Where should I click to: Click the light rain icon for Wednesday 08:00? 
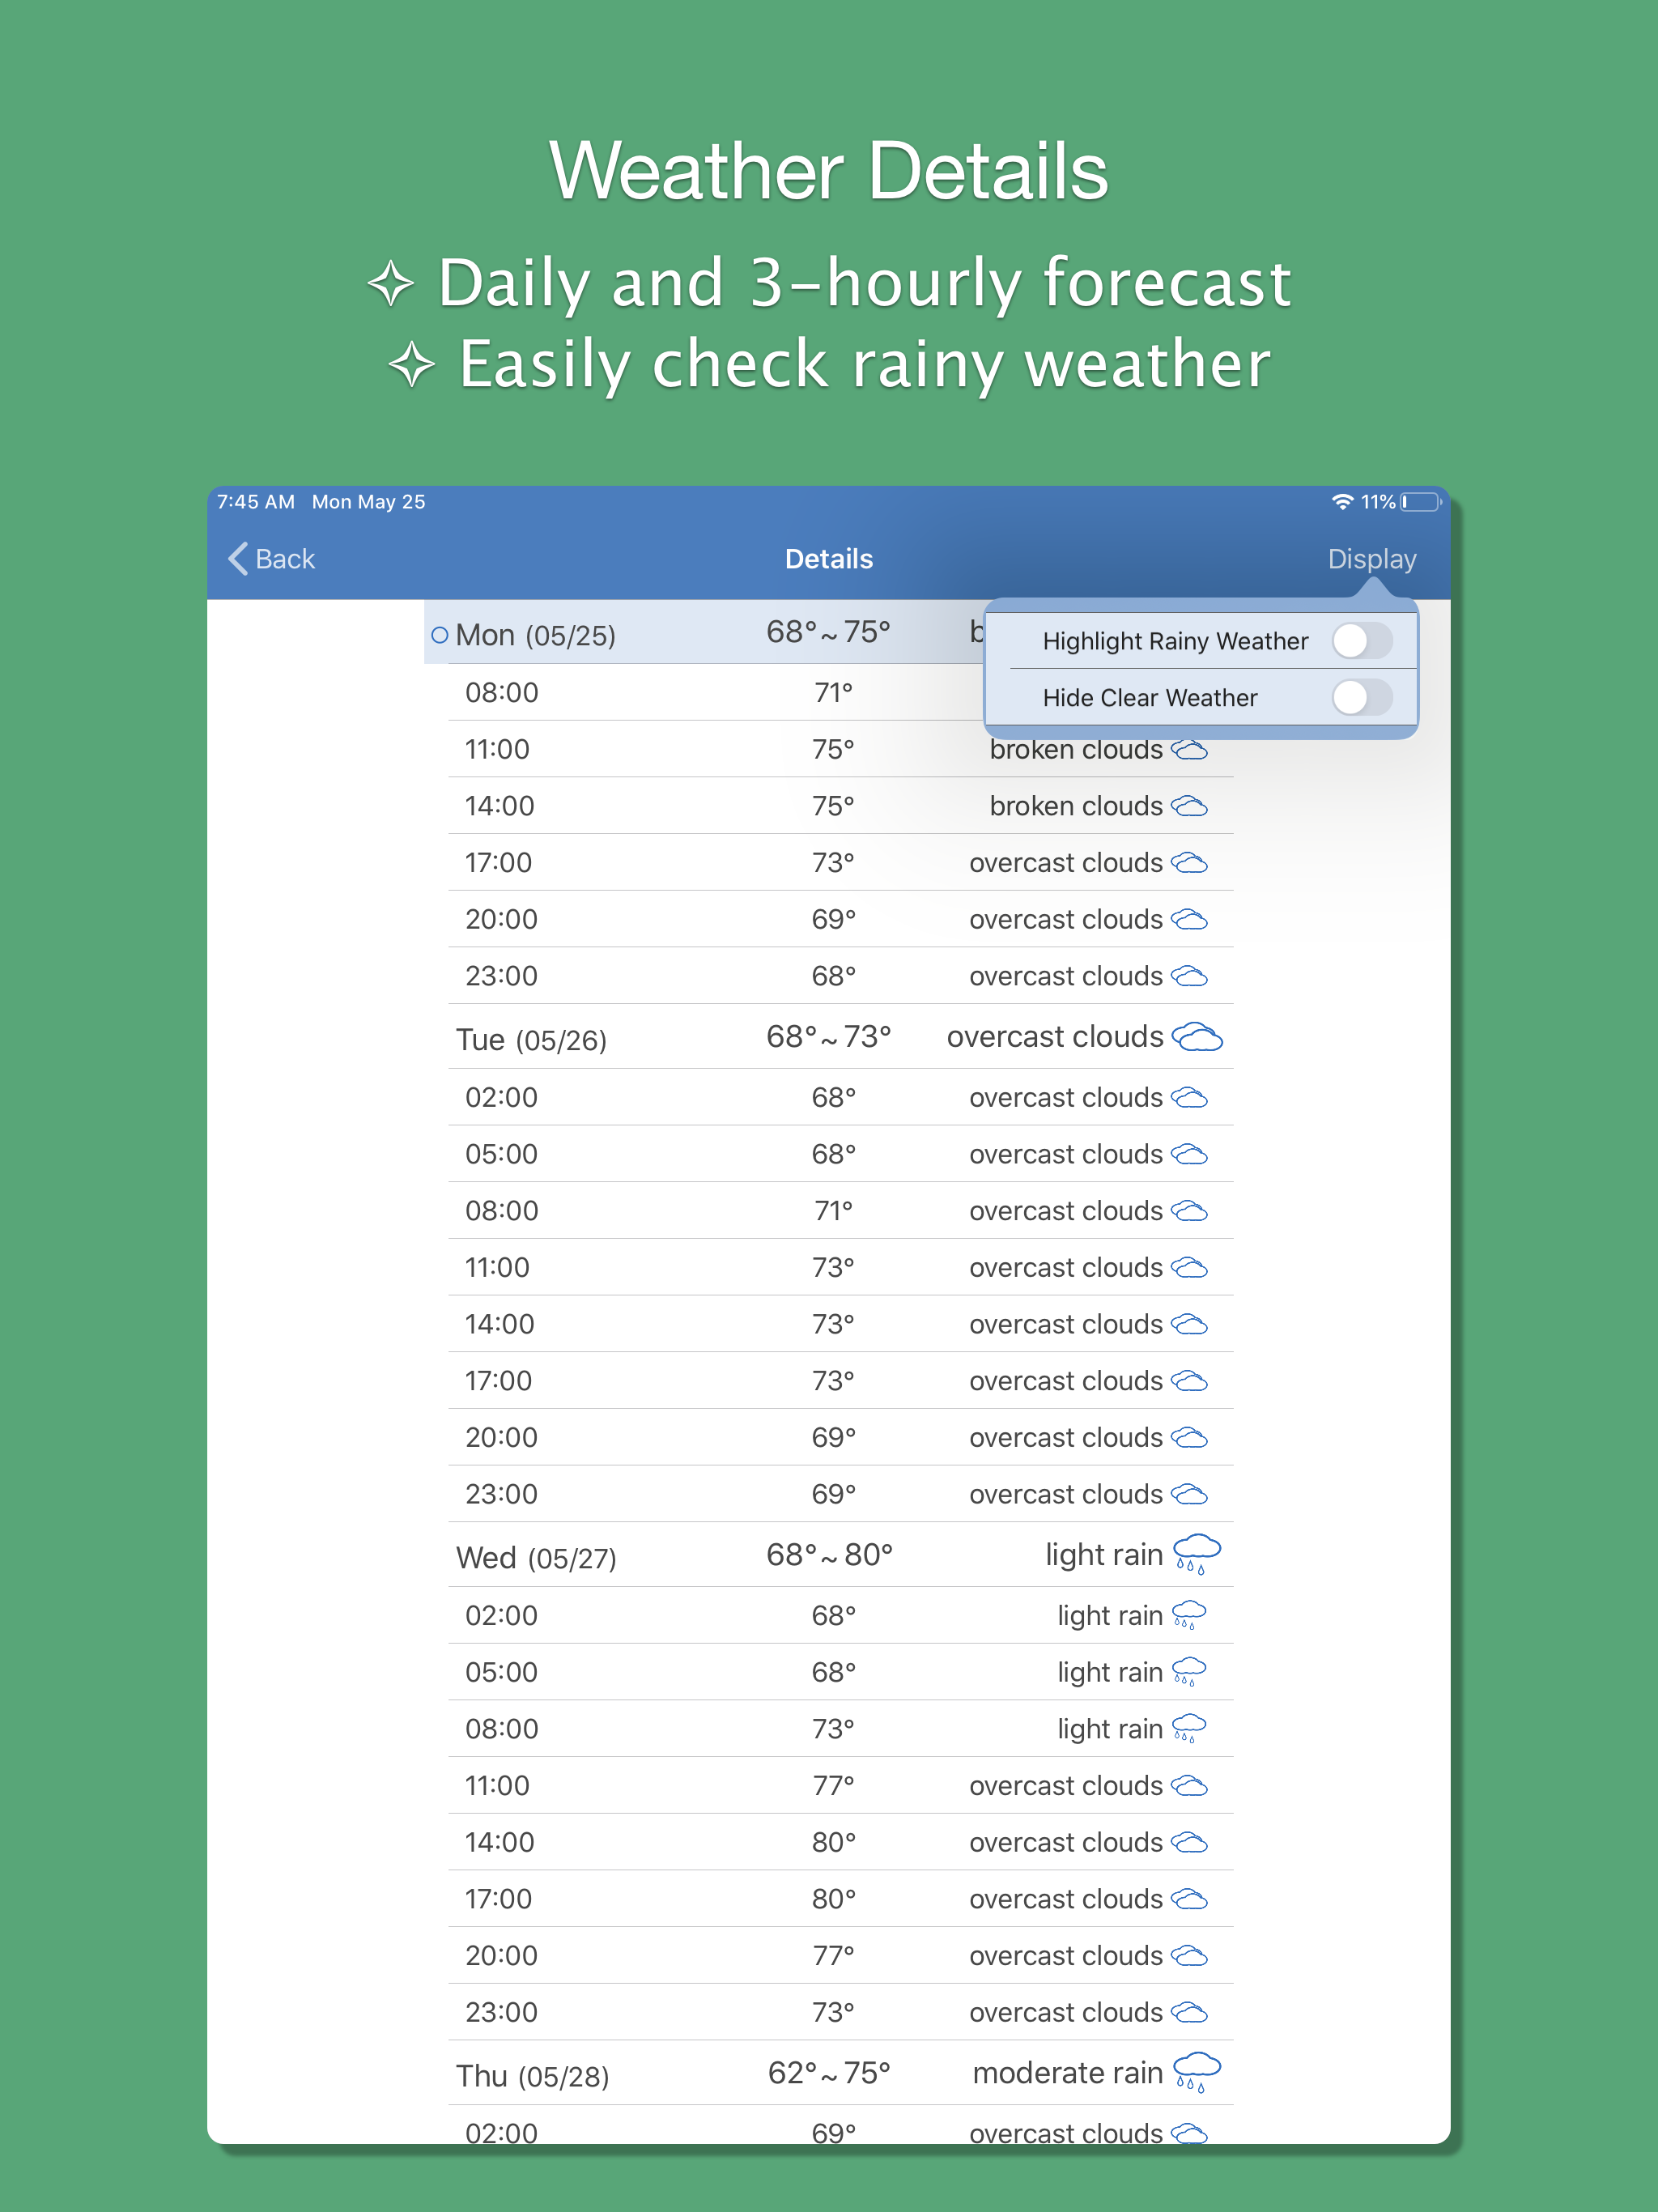(1189, 1729)
